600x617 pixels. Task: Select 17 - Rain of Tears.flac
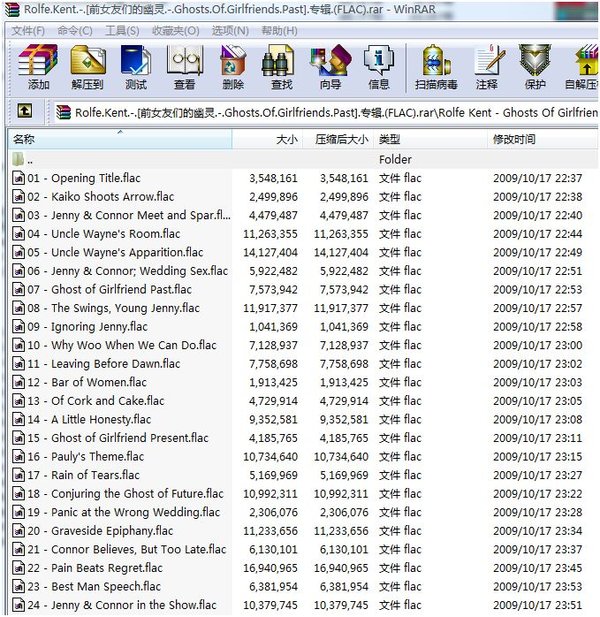[x=83, y=475]
